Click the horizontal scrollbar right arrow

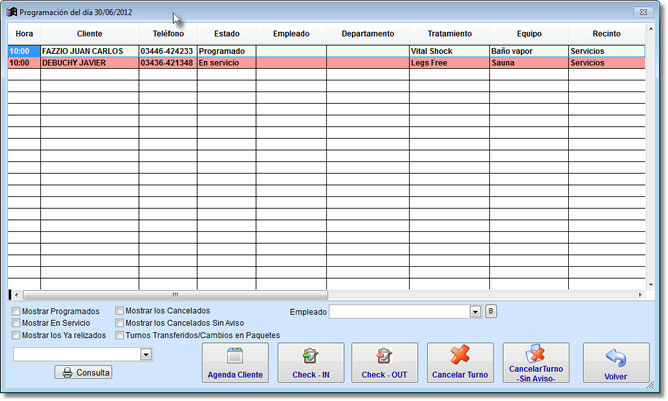(640, 294)
